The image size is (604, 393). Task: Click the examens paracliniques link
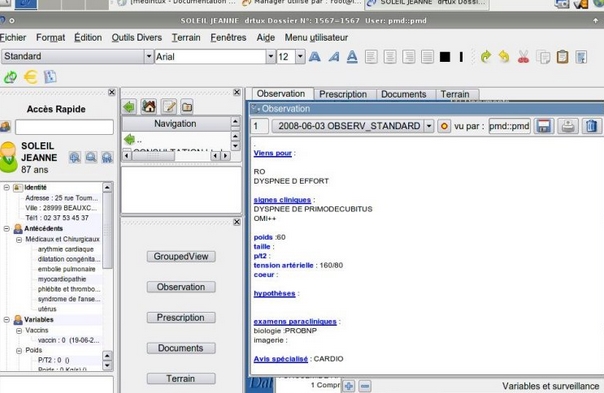[x=295, y=322]
